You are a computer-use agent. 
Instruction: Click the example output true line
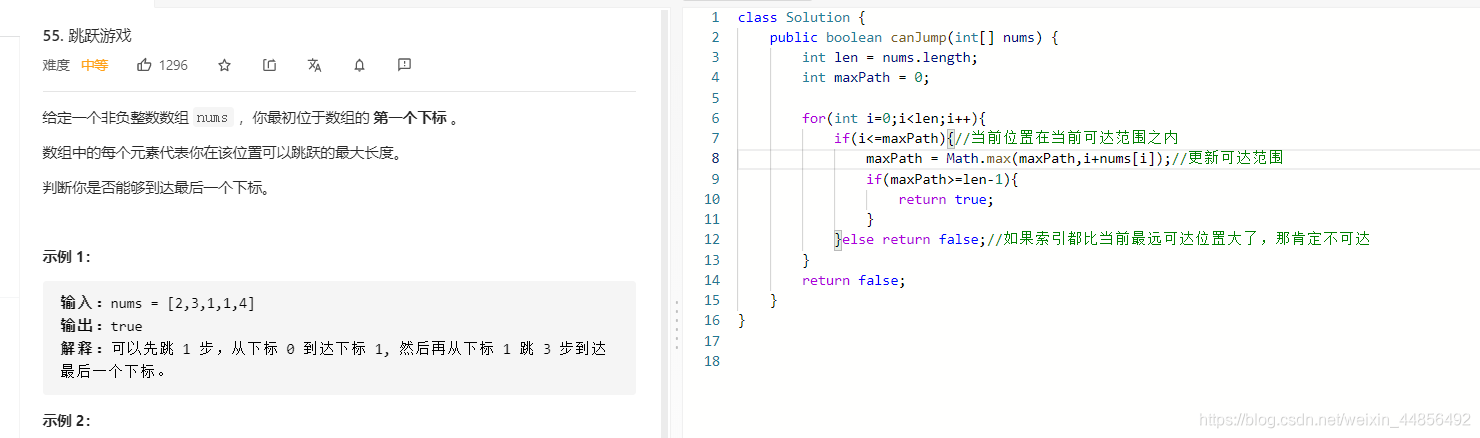pos(101,326)
